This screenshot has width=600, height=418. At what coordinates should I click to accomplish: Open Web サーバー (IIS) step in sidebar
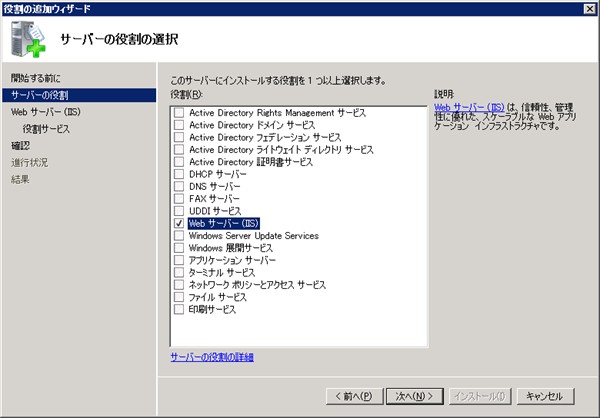[46, 112]
